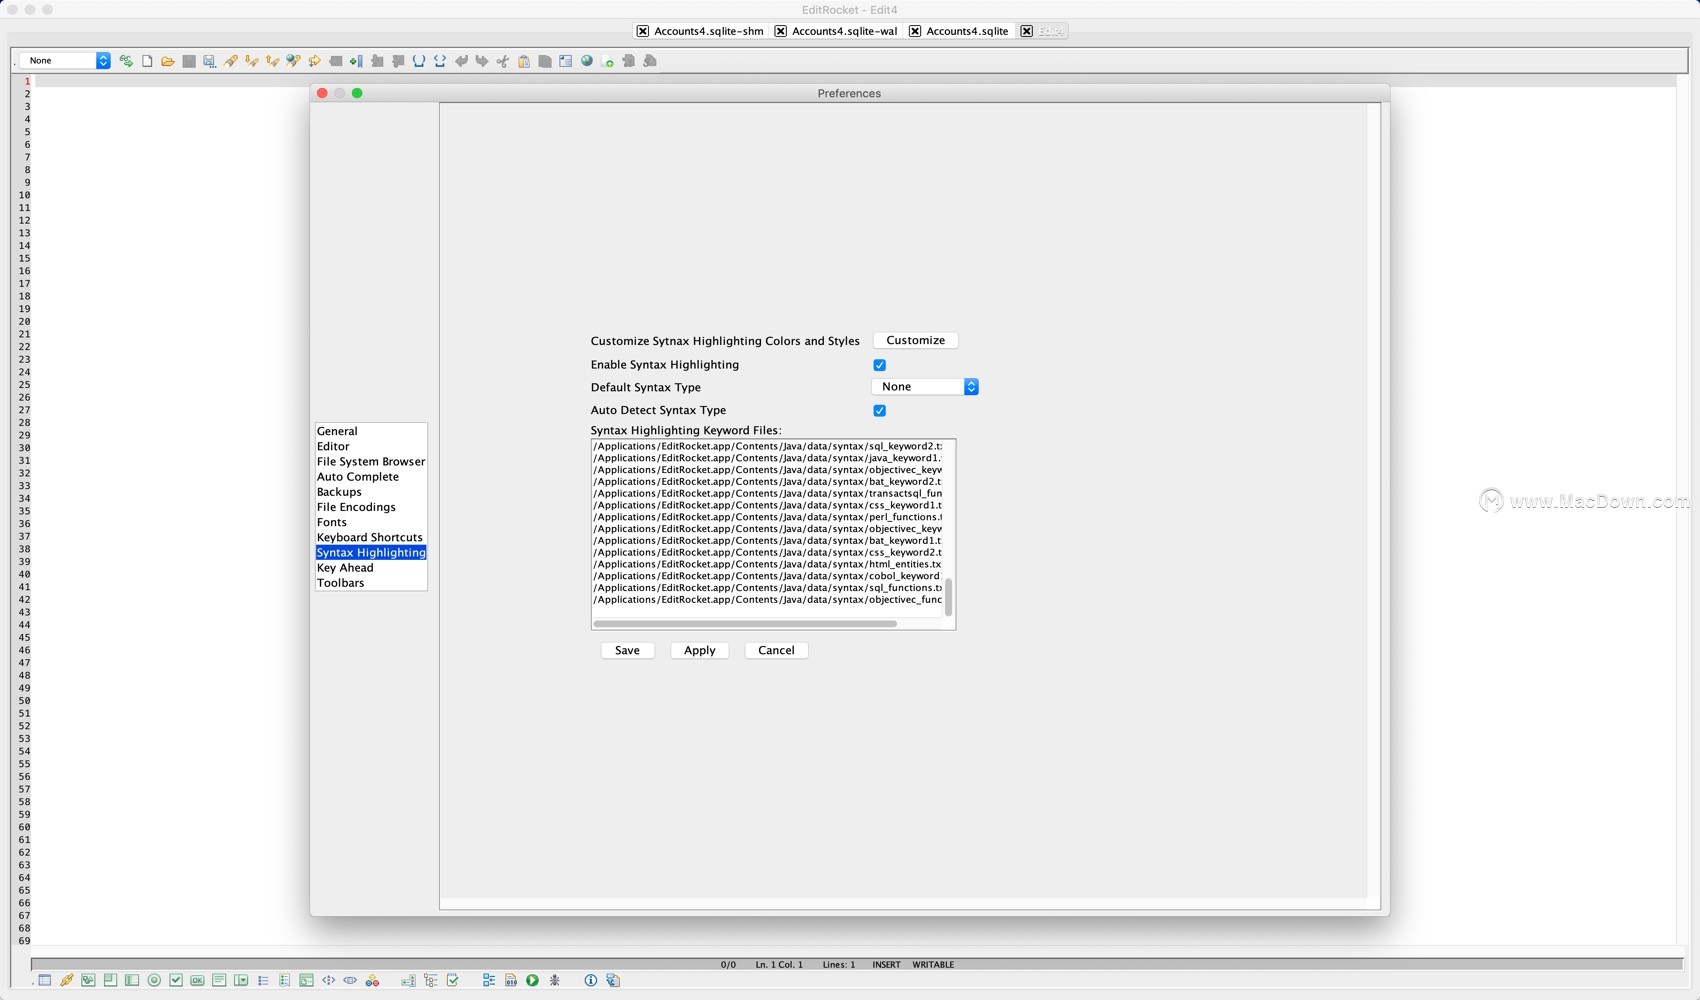Click the Undo arrow icon in toolbar
This screenshot has height=1000, width=1700.
point(461,61)
